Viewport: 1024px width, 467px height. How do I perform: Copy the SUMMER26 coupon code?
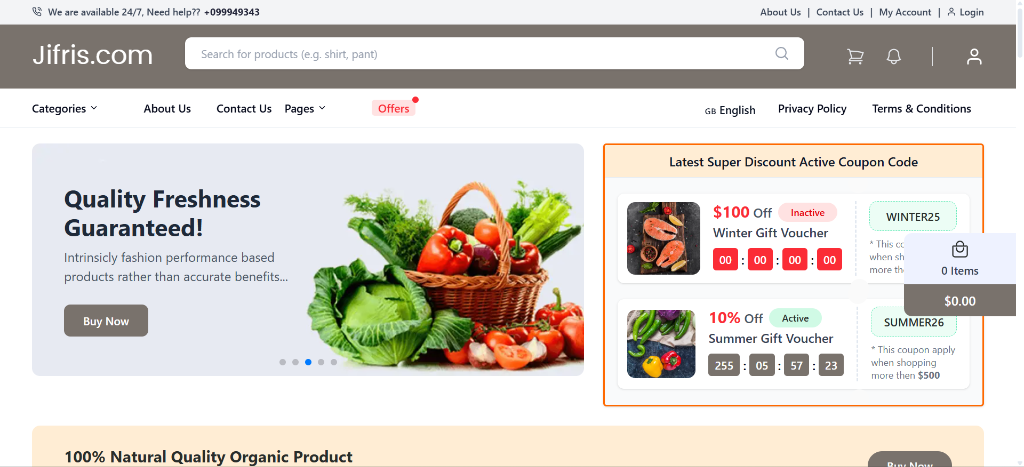pos(914,322)
